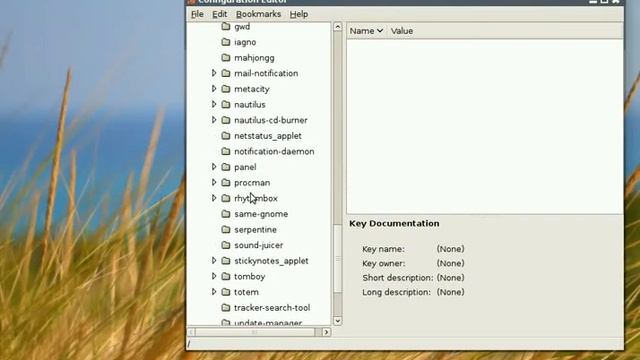Click the vertical scrollbar thumb of tree

(x=338, y=258)
